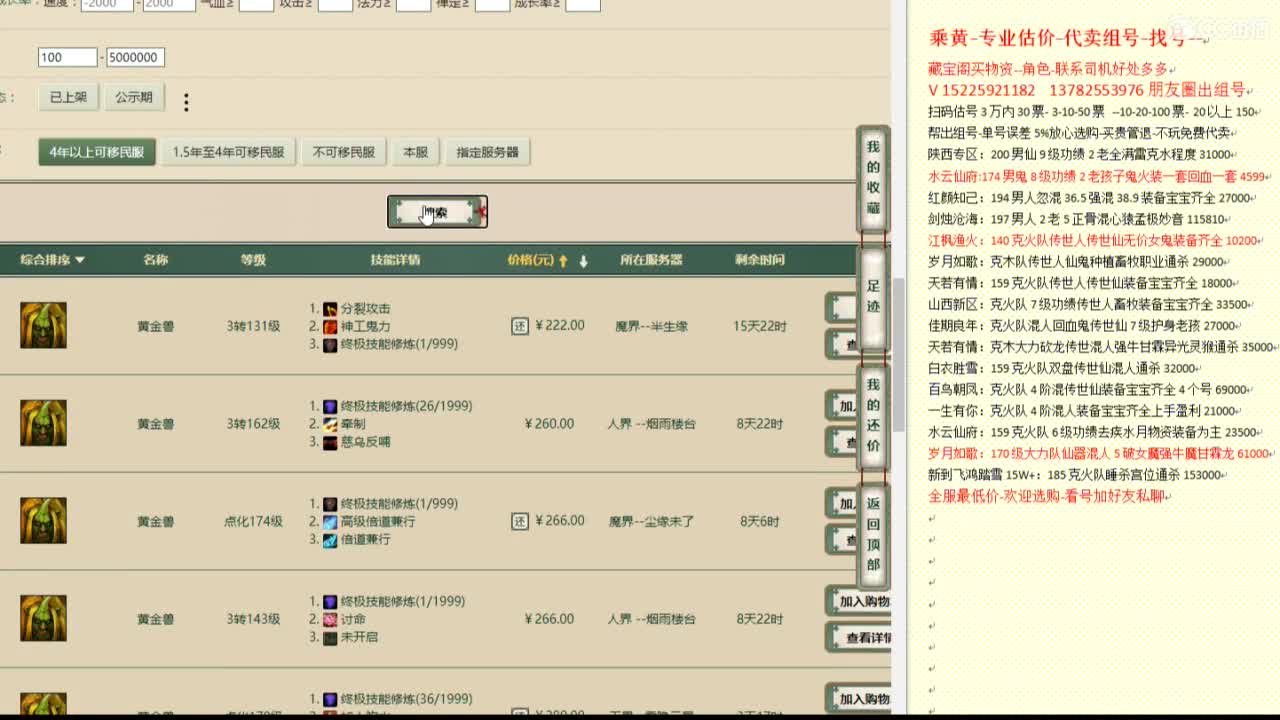Expand the 综合排序 sort dropdown
1280x720 pixels.
[x=53, y=260]
